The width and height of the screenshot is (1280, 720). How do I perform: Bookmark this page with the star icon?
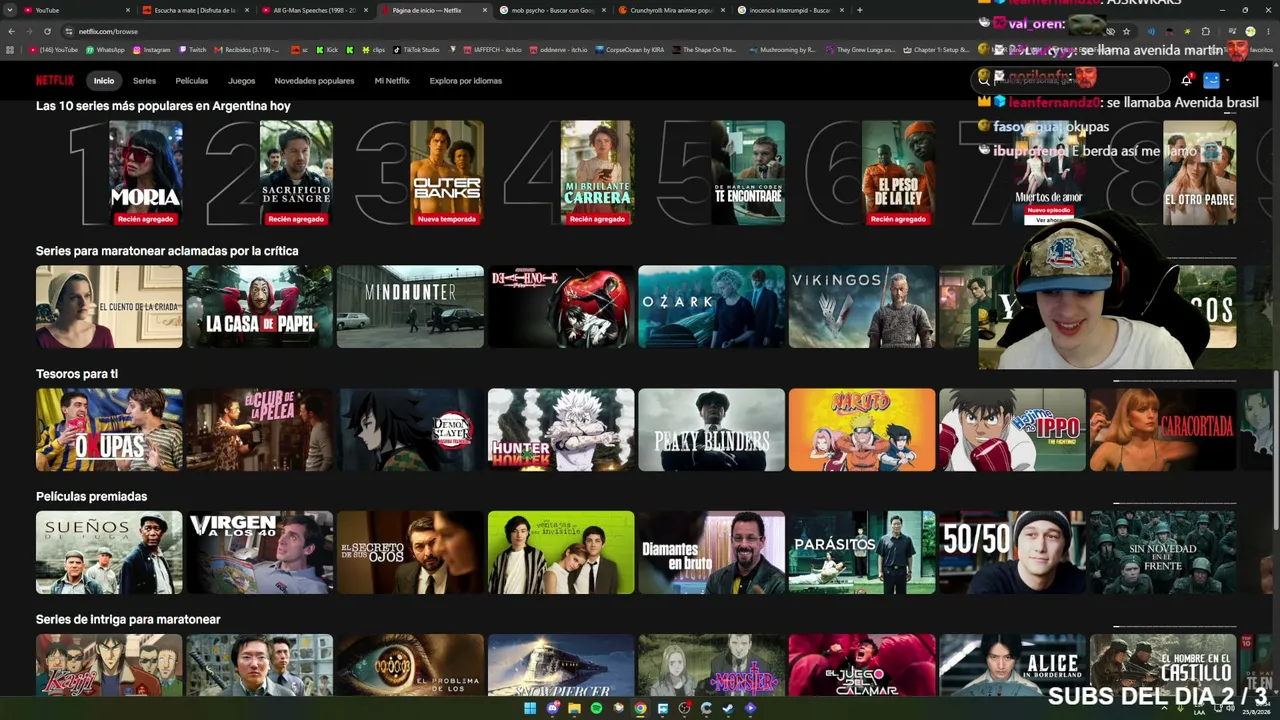(1126, 31)
